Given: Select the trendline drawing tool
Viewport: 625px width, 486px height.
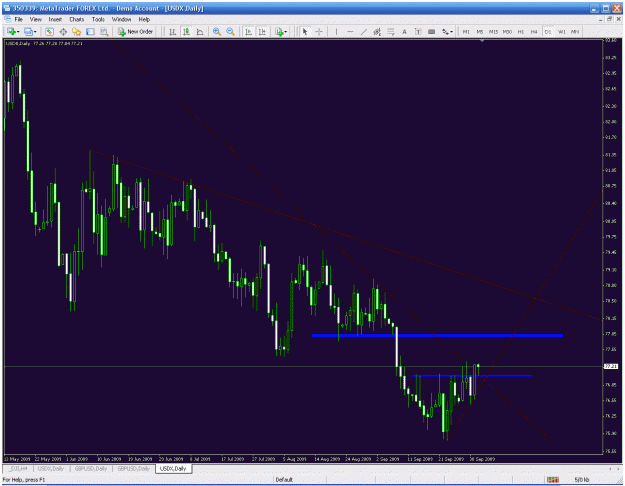Looking at the screenshot, I should (x=364, y=31).
